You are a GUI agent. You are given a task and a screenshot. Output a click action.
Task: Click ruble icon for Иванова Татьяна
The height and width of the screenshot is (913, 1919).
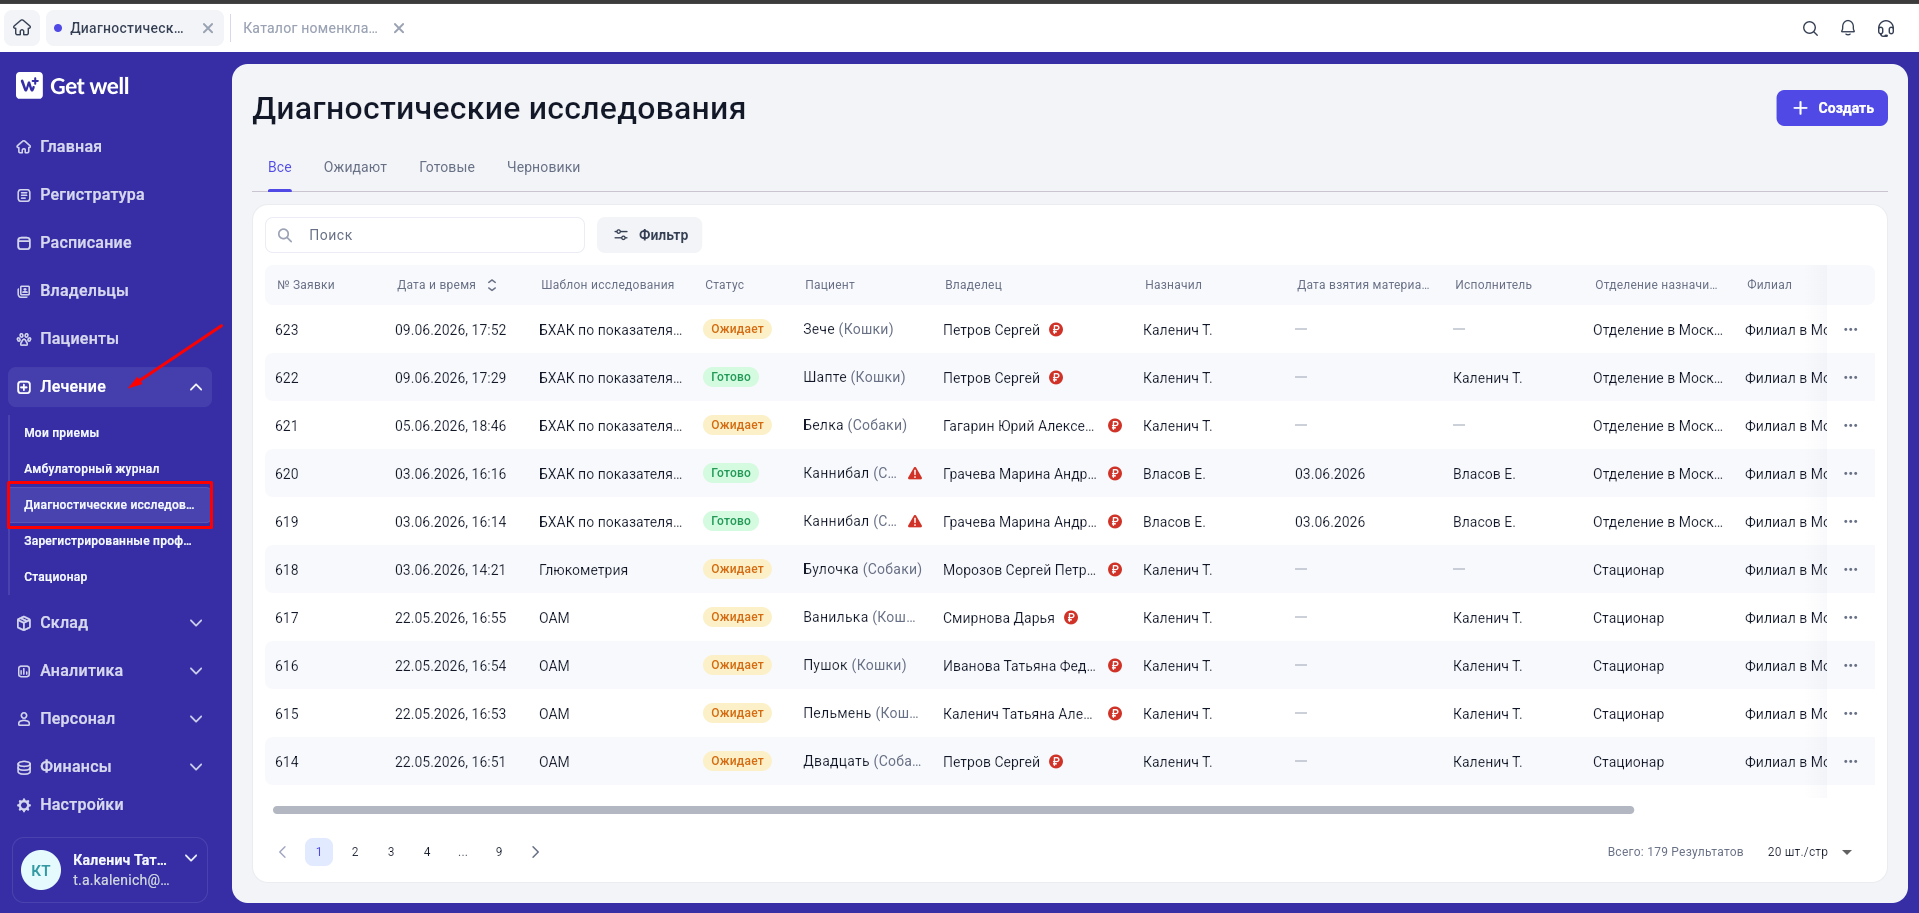(1115, 665)
